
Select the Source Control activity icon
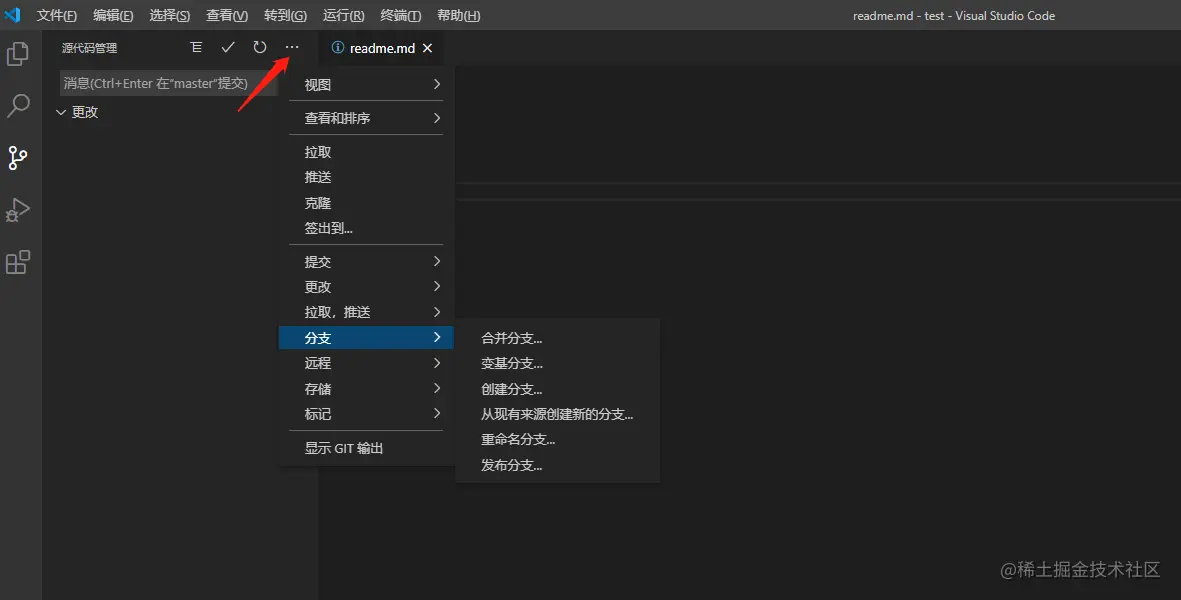point(18,158)
